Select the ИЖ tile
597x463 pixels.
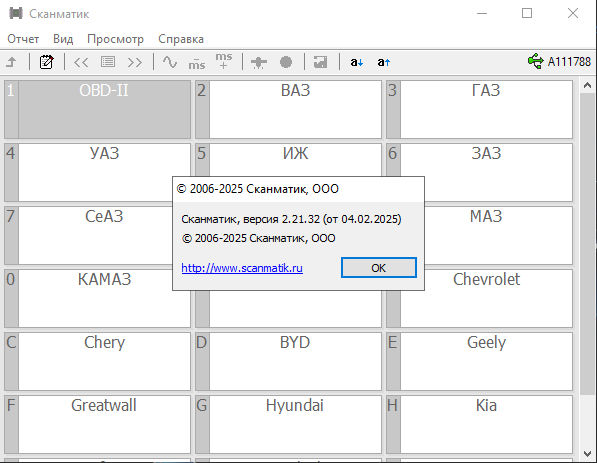[x=288, y=160]
